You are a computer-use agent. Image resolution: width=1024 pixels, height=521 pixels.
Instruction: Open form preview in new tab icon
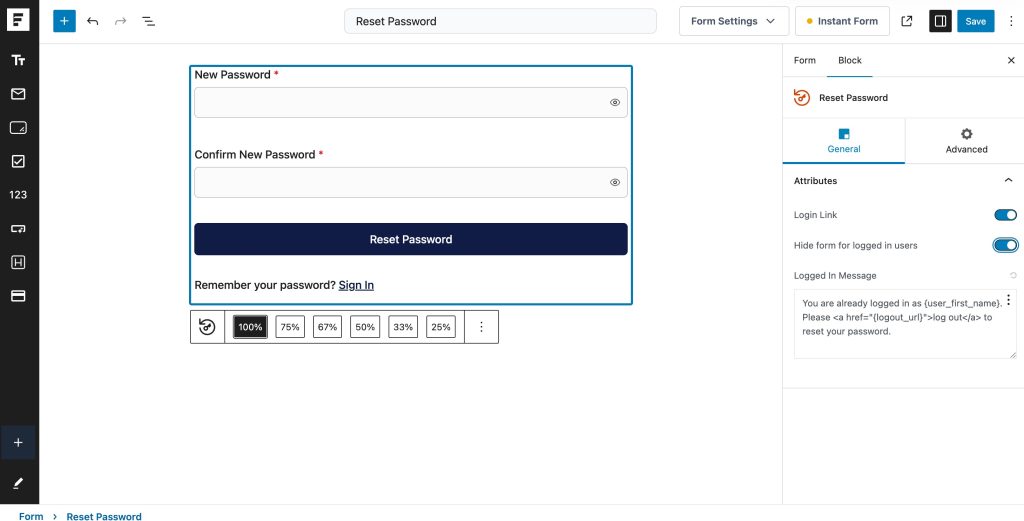point(906,21)
